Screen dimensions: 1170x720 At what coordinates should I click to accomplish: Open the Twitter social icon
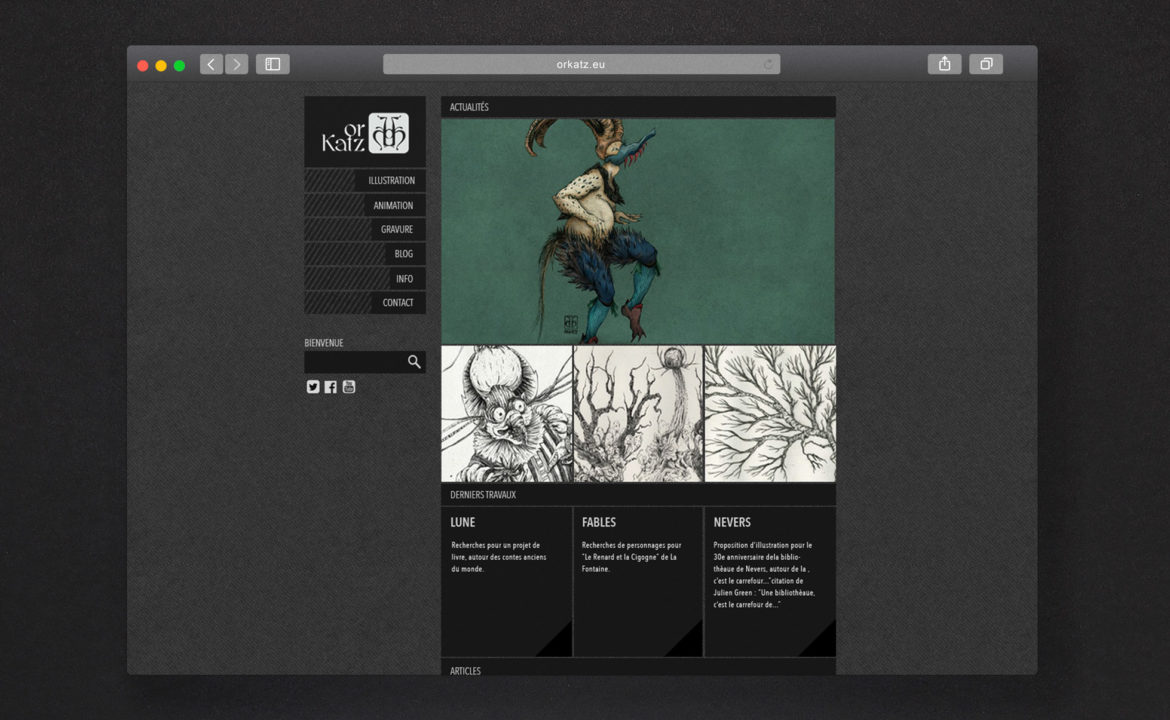[x=313, y=387]
